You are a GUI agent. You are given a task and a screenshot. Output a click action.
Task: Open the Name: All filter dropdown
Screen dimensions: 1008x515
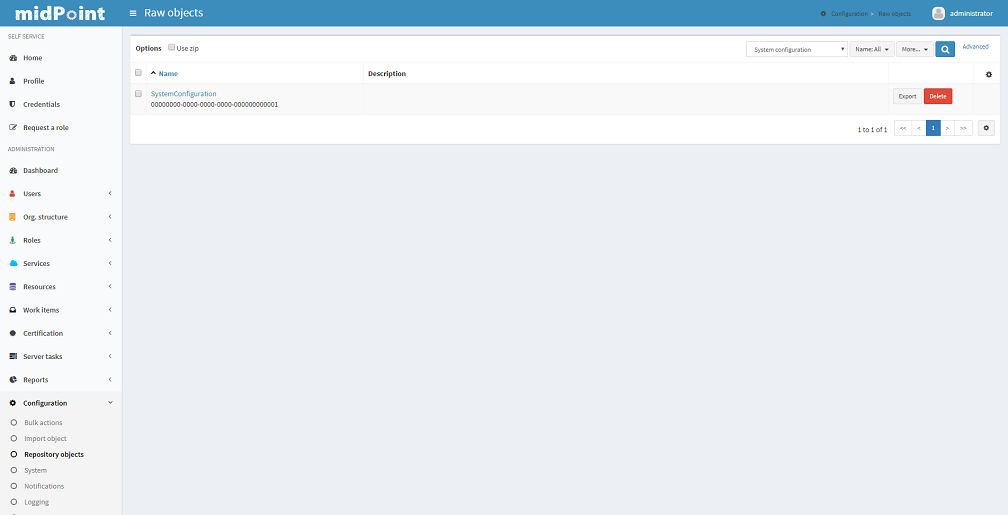pos(872,49)
